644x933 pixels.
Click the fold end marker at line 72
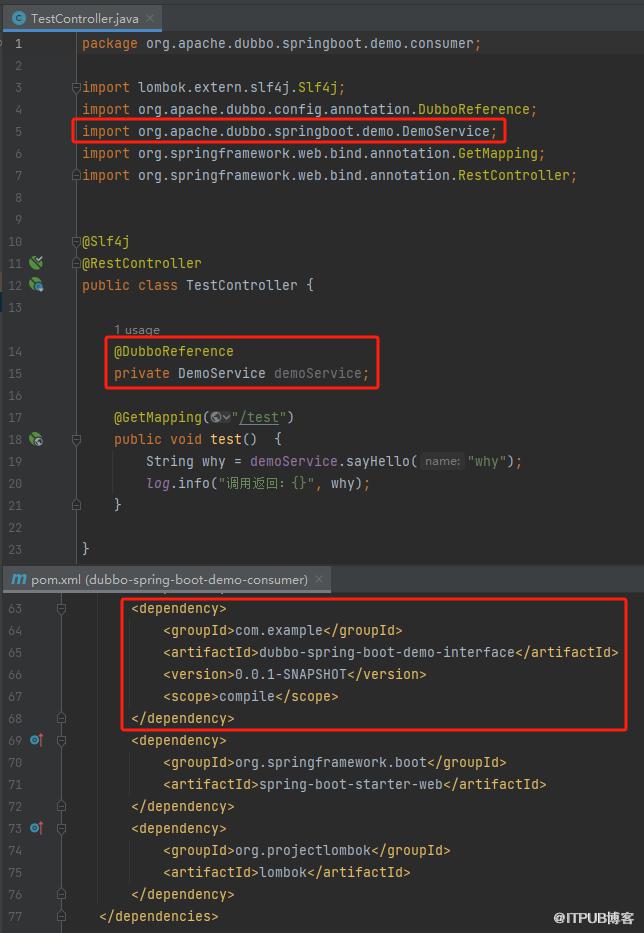coord(61,807)
